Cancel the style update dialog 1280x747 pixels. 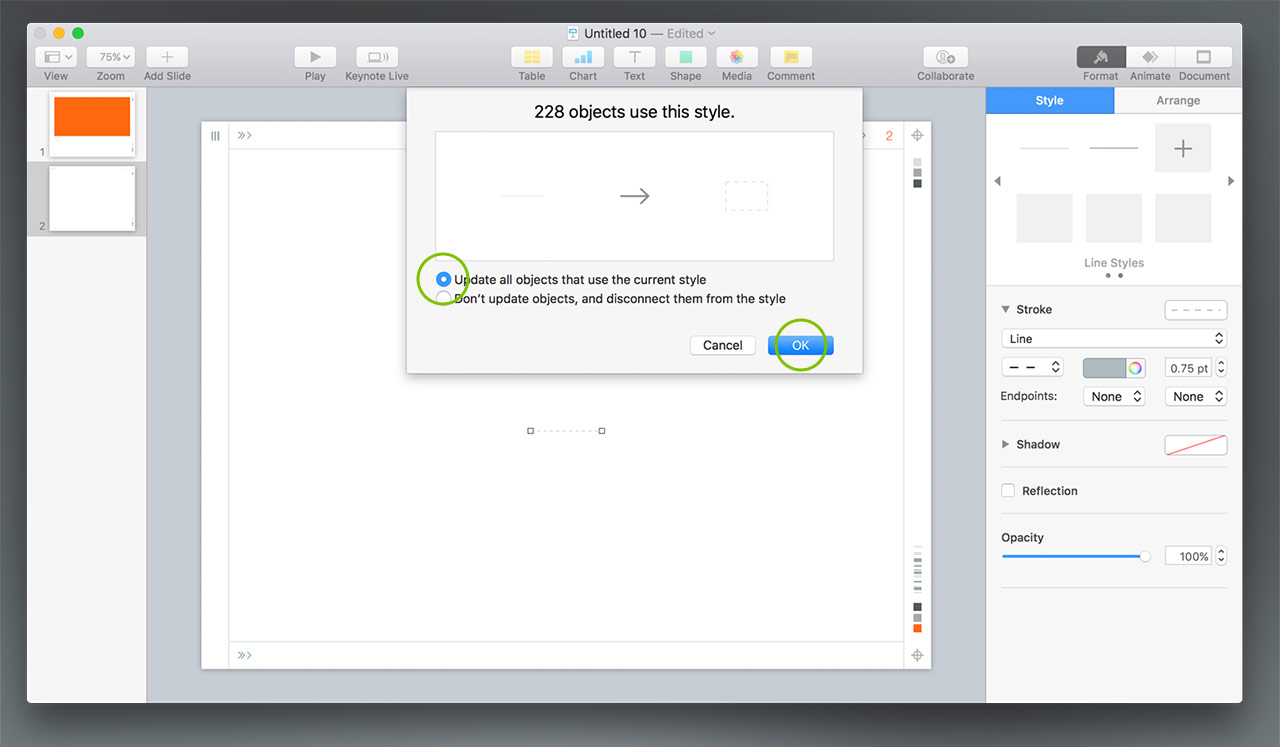coord(722,345)
